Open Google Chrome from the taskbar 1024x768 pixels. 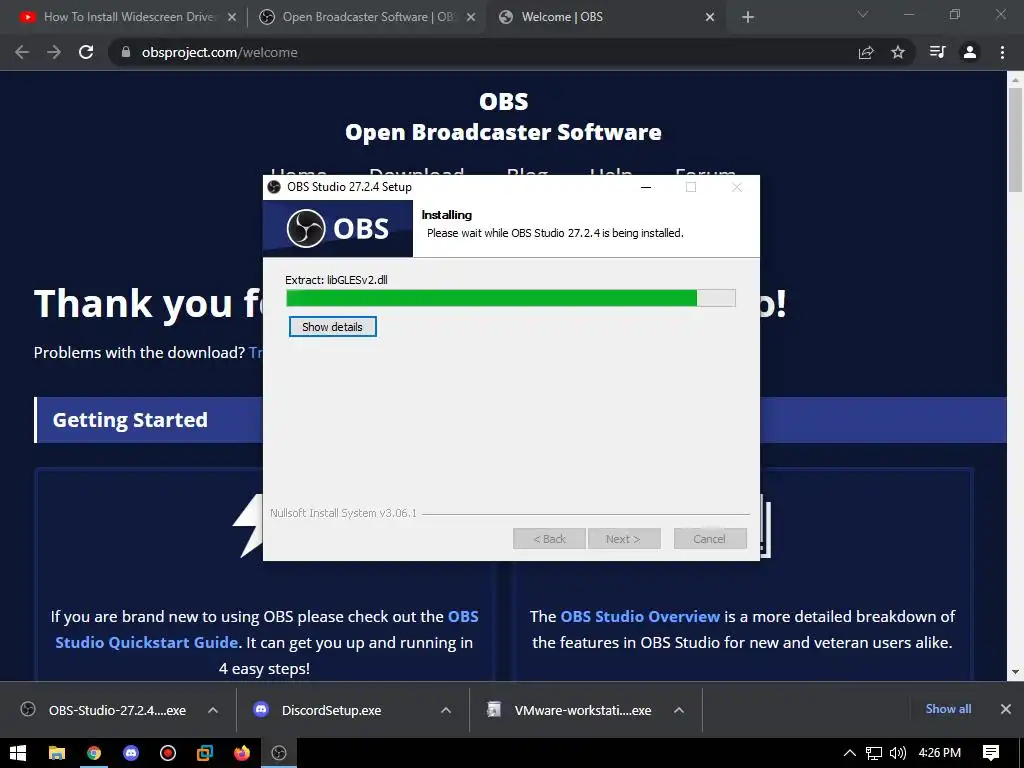click(94, 753)
